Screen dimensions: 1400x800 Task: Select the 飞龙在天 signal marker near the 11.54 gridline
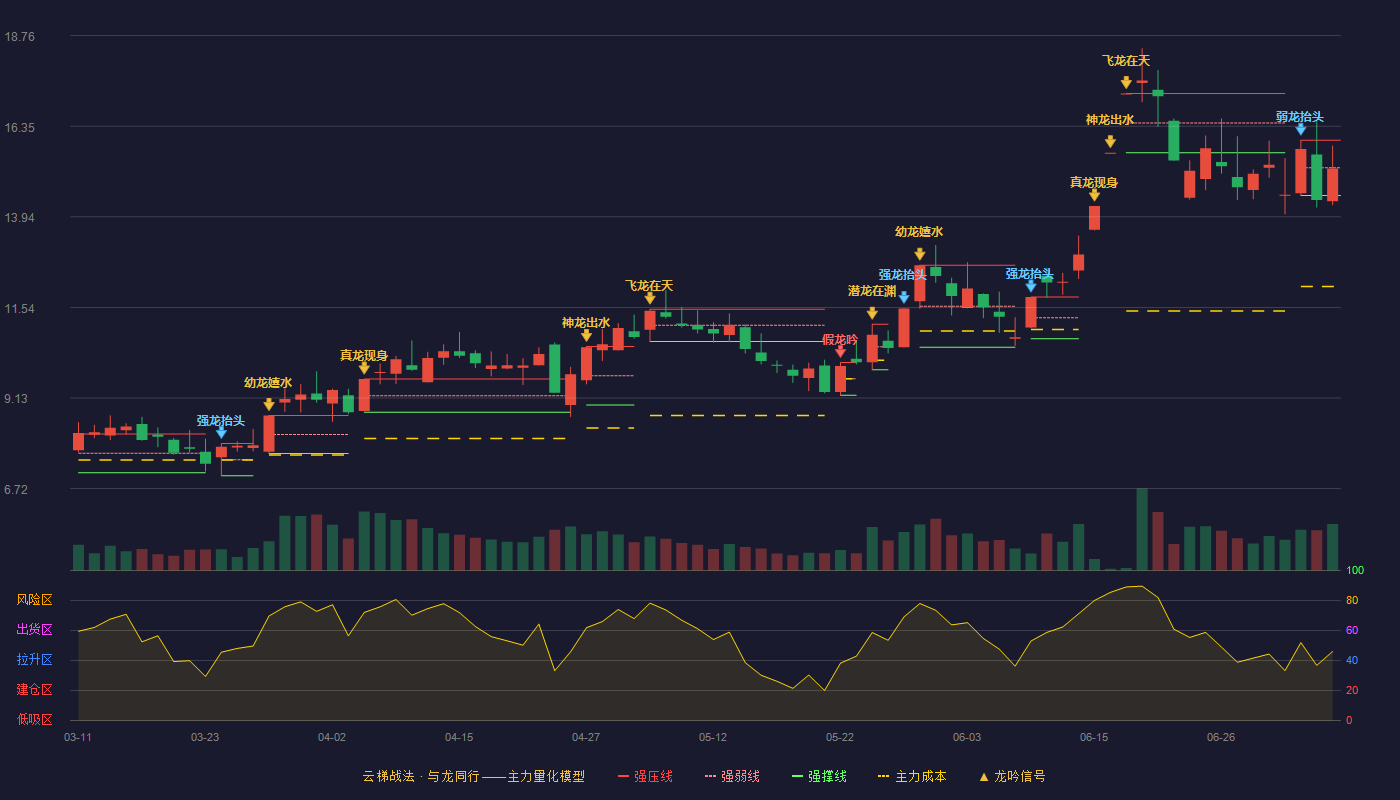click(650, 298)
